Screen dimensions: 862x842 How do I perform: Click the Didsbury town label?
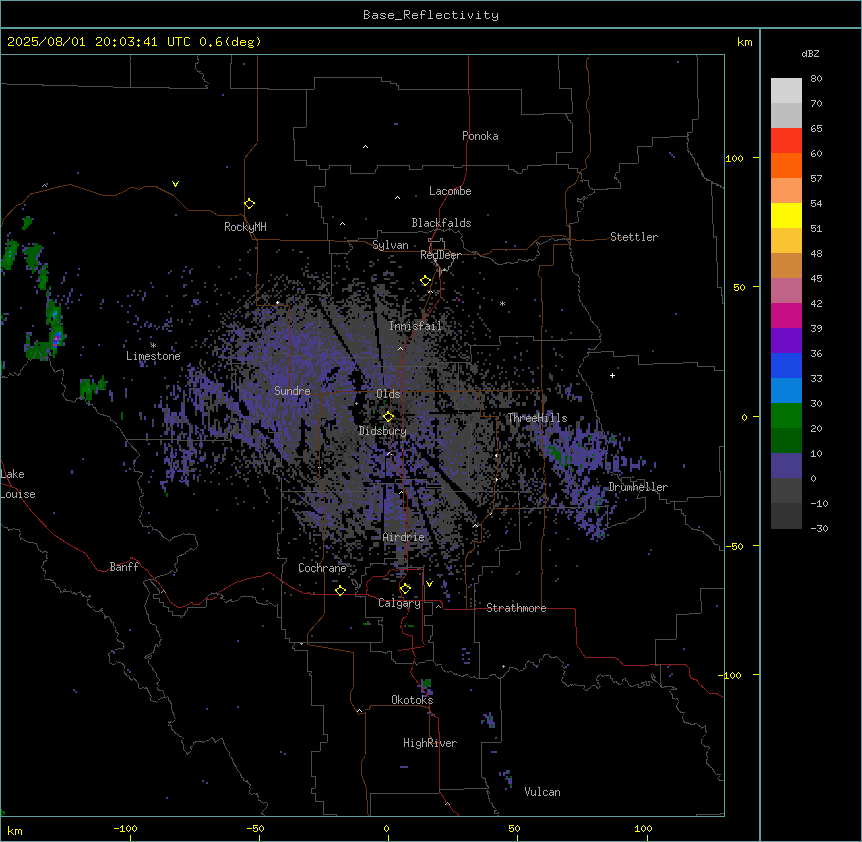click(383, 431)
